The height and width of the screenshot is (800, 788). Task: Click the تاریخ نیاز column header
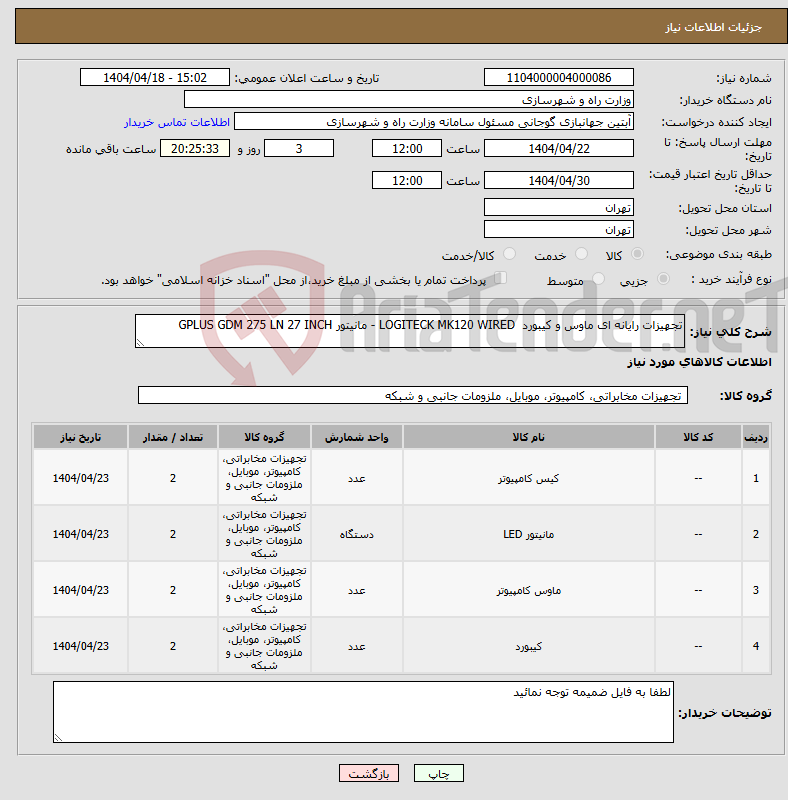tap(81, 437)
